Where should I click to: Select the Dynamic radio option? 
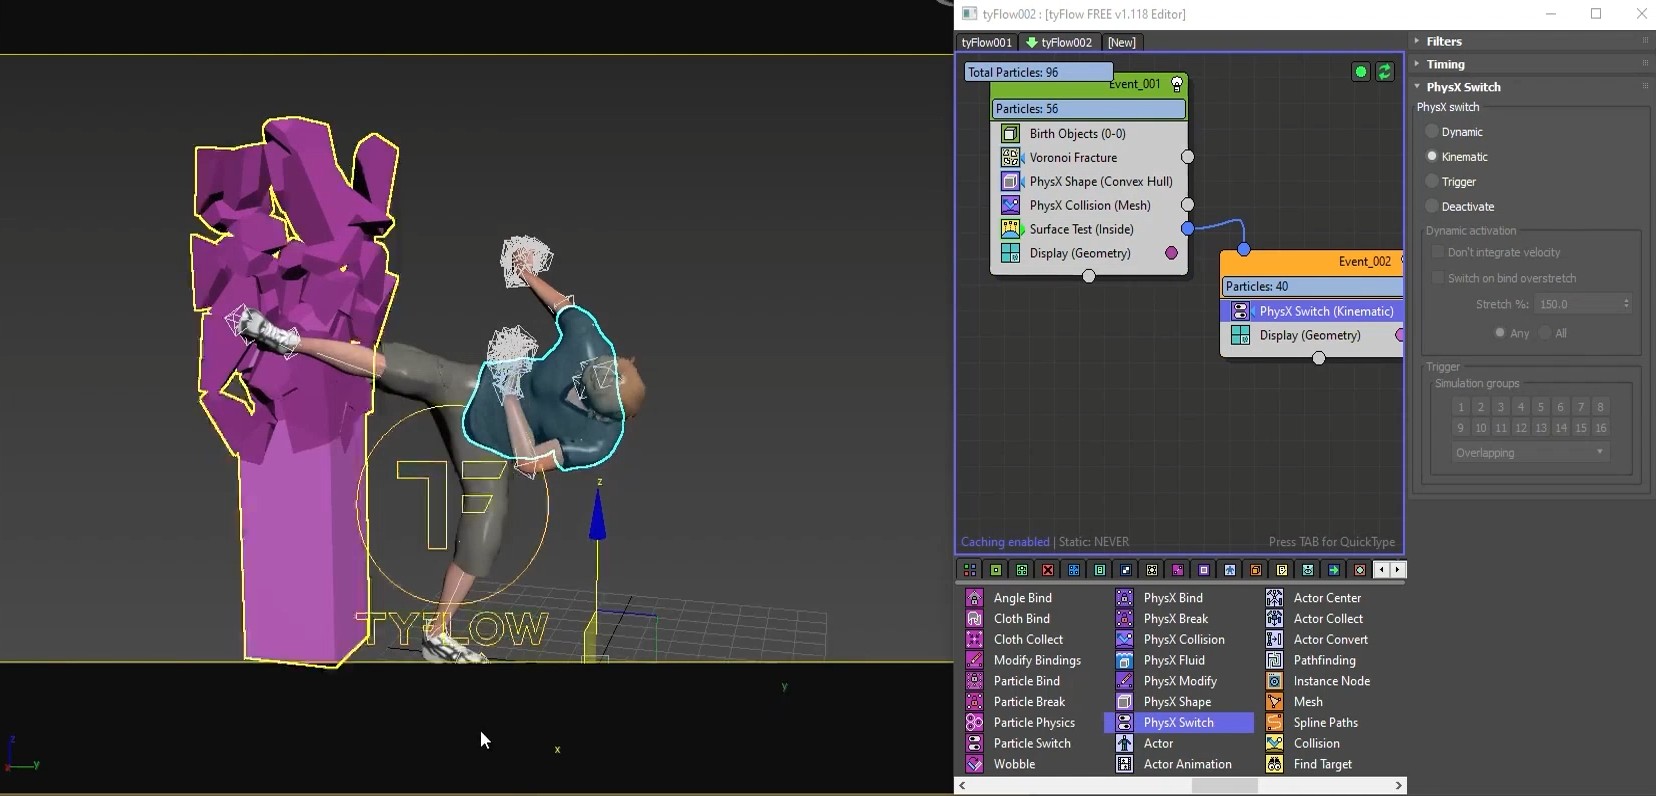(x=1432, y=132)
